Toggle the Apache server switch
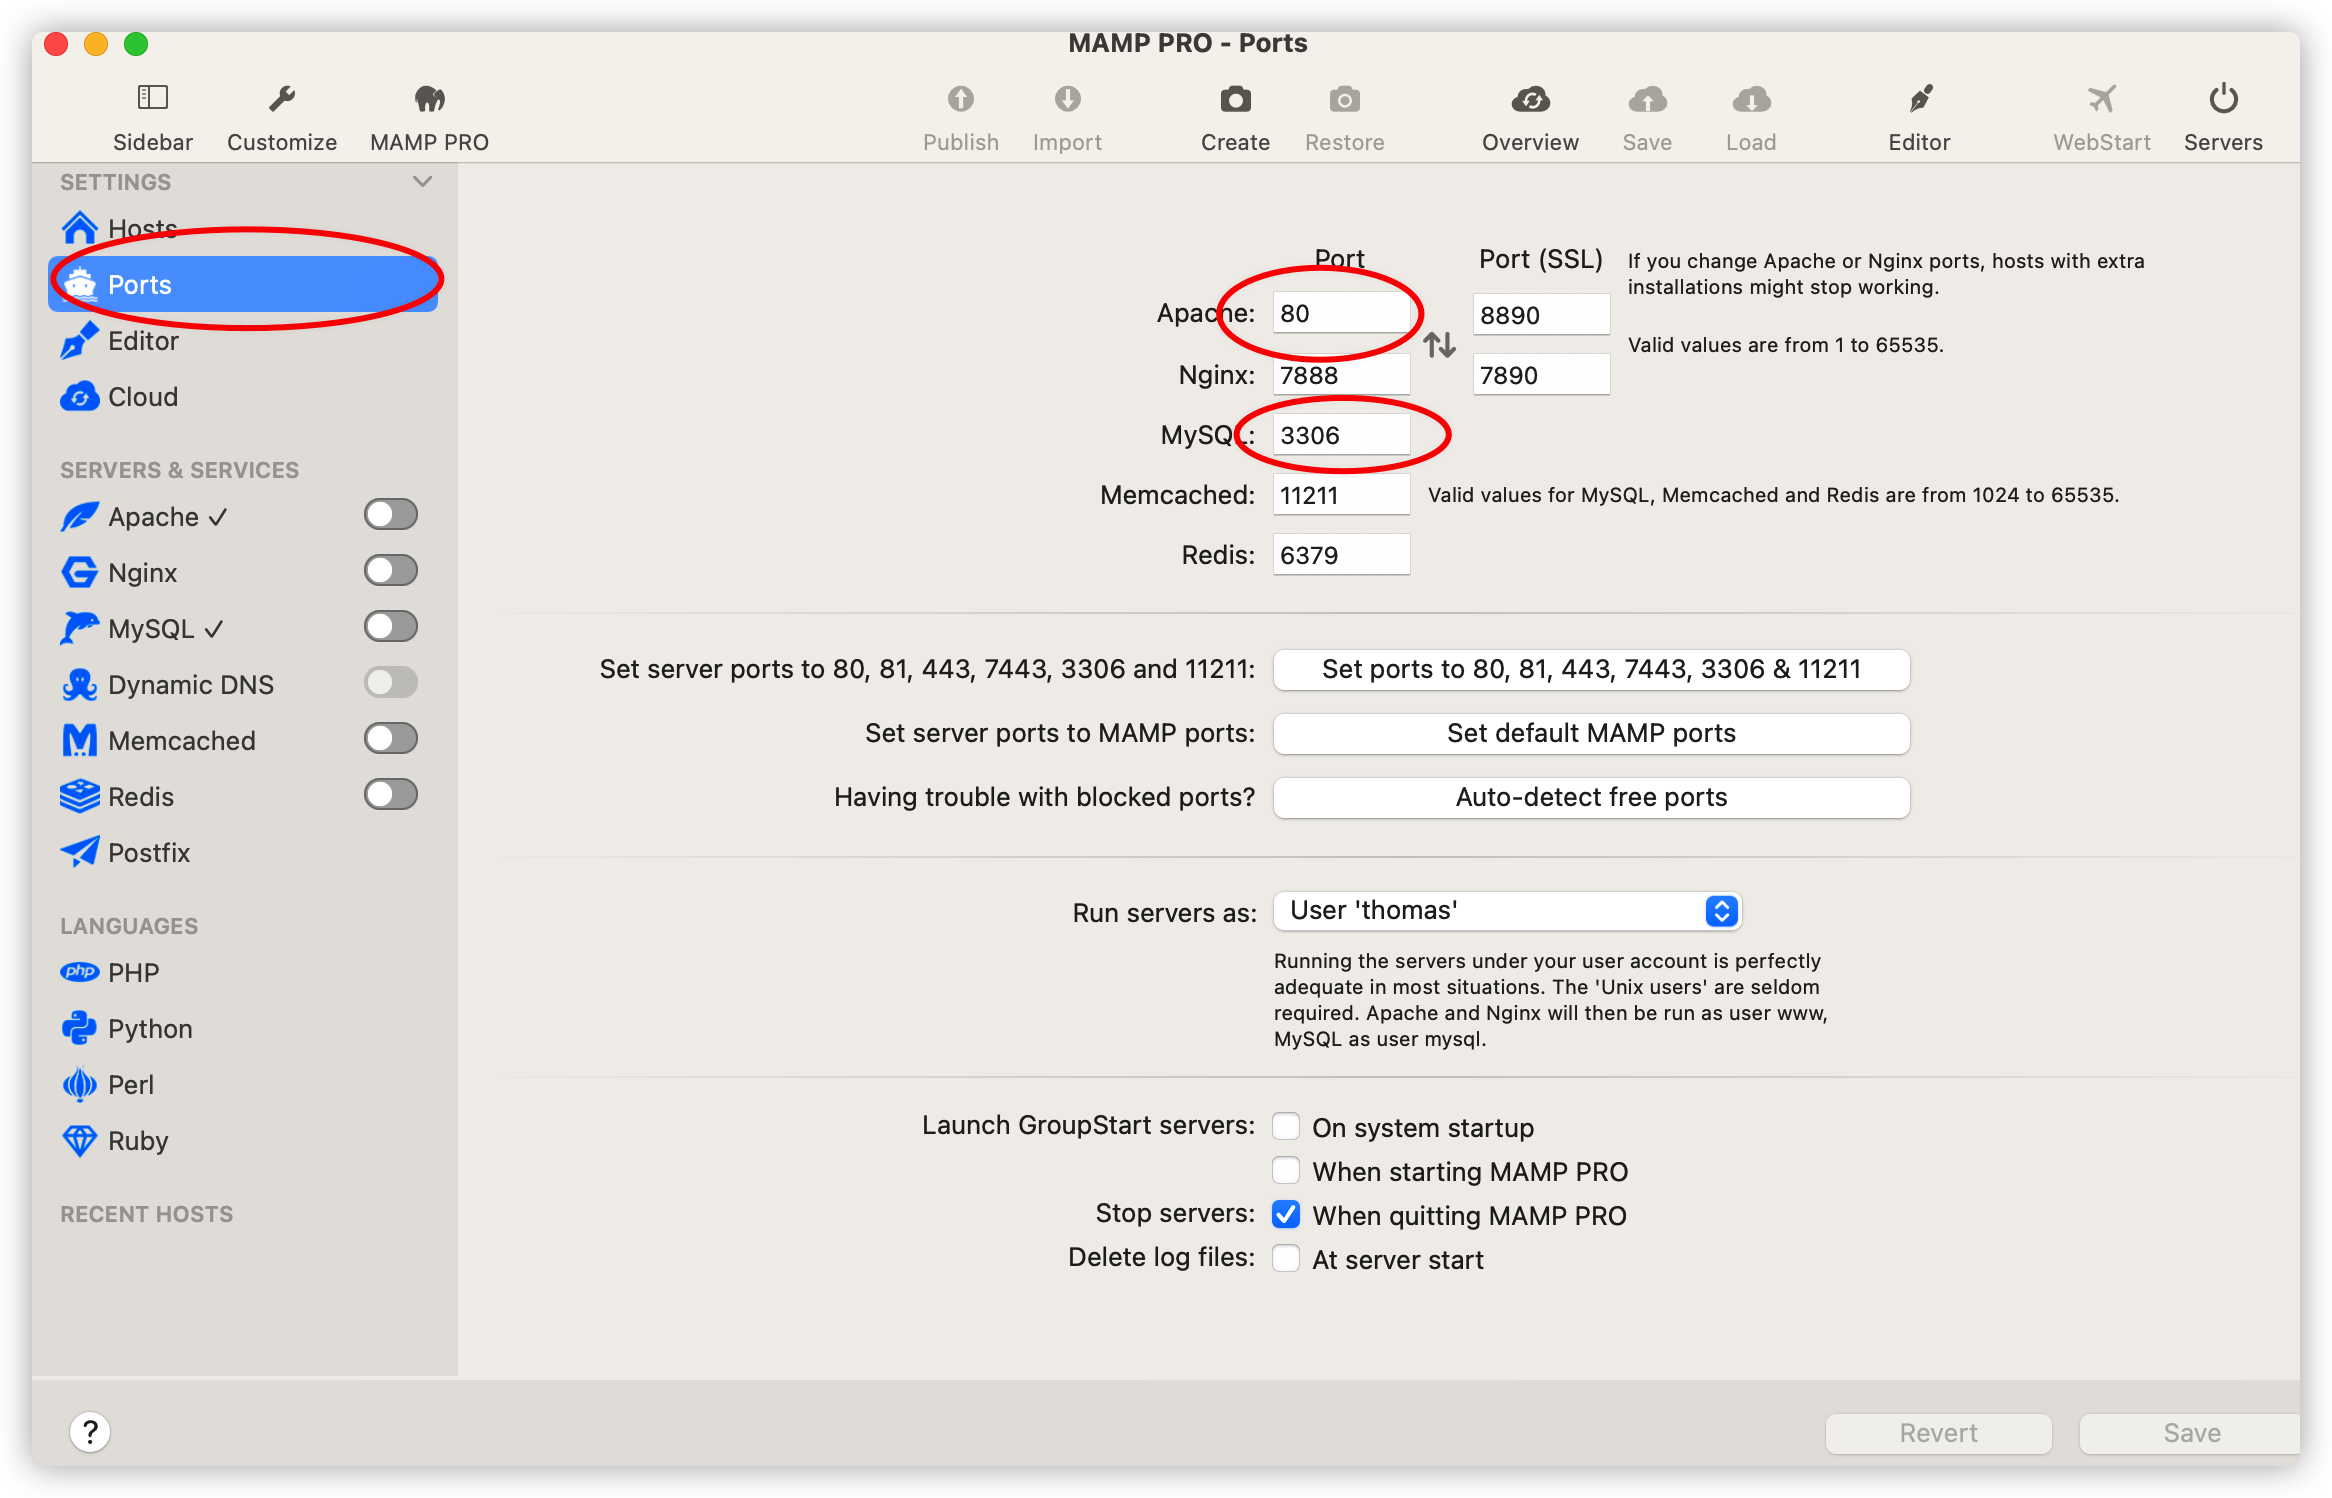This screenshot has height=1498, width=2332. tap(390, 514)
